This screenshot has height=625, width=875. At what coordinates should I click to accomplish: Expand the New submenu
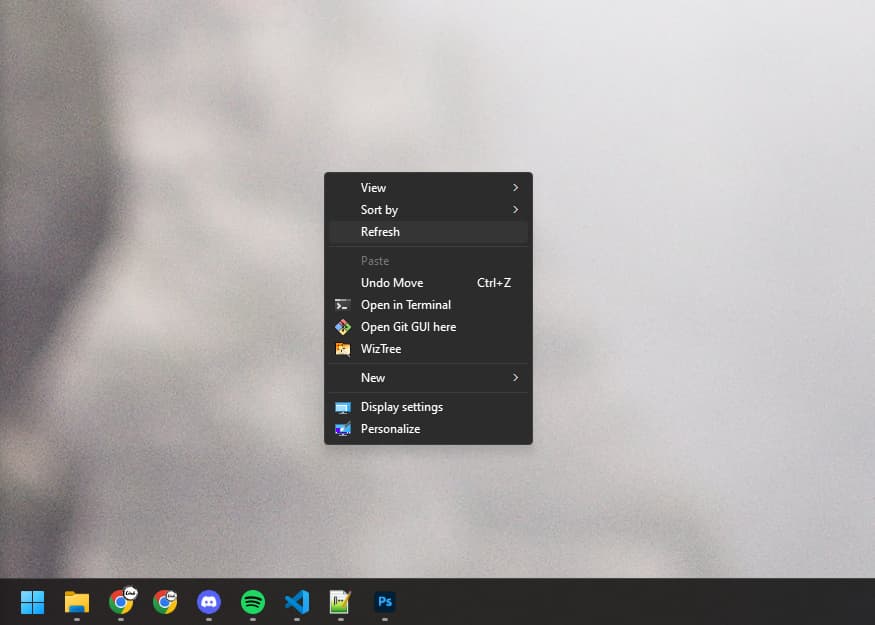click(430, 377)
